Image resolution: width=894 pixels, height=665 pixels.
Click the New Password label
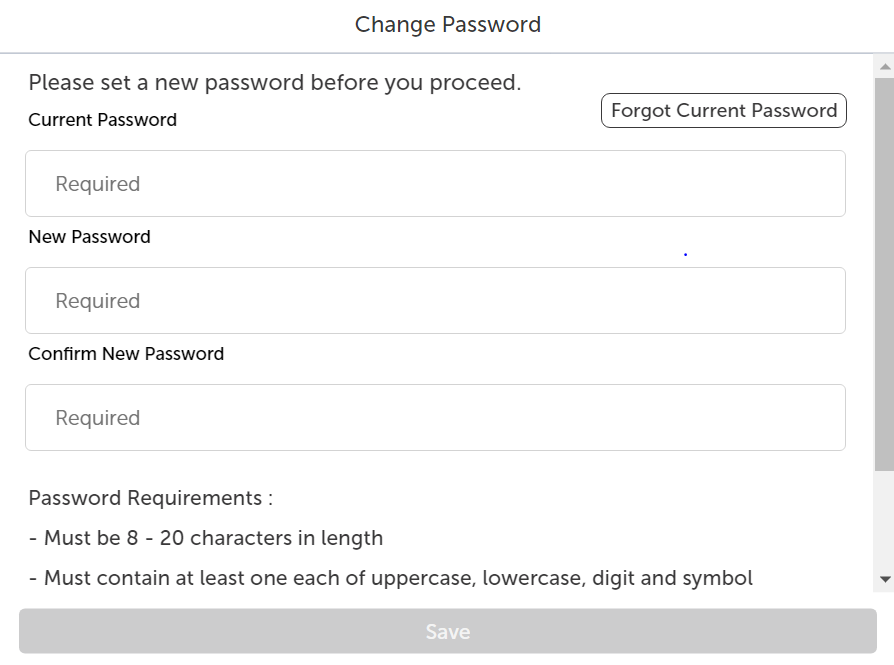click(89, 237)
